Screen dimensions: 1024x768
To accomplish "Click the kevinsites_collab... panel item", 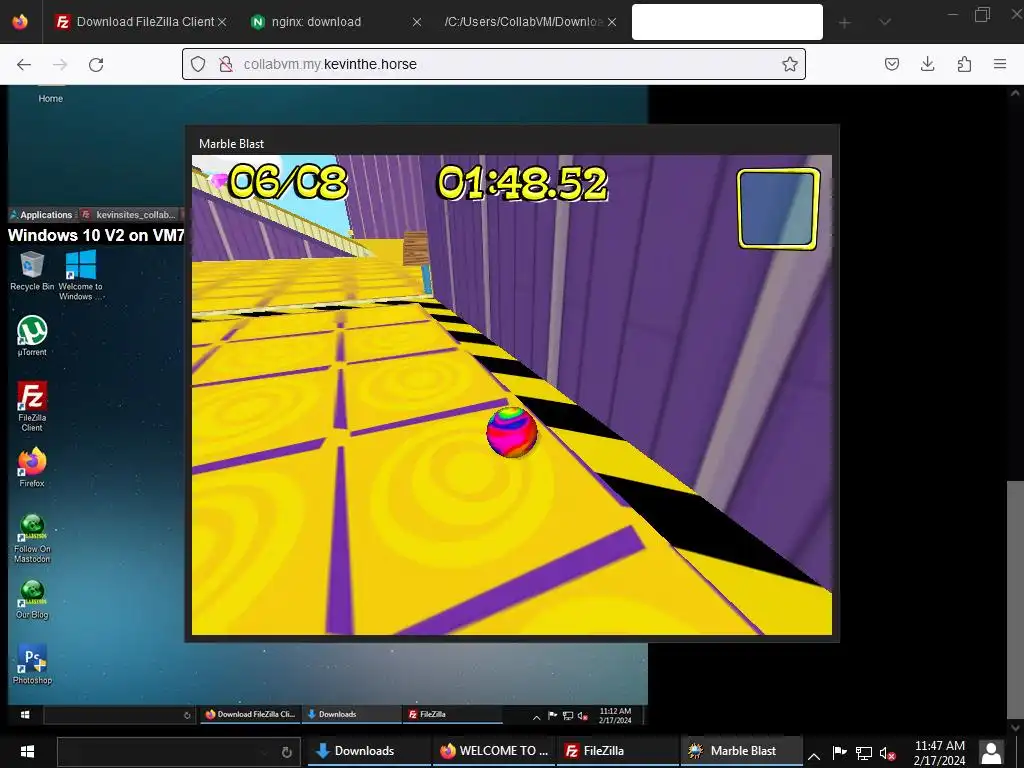I will [129, 214].
